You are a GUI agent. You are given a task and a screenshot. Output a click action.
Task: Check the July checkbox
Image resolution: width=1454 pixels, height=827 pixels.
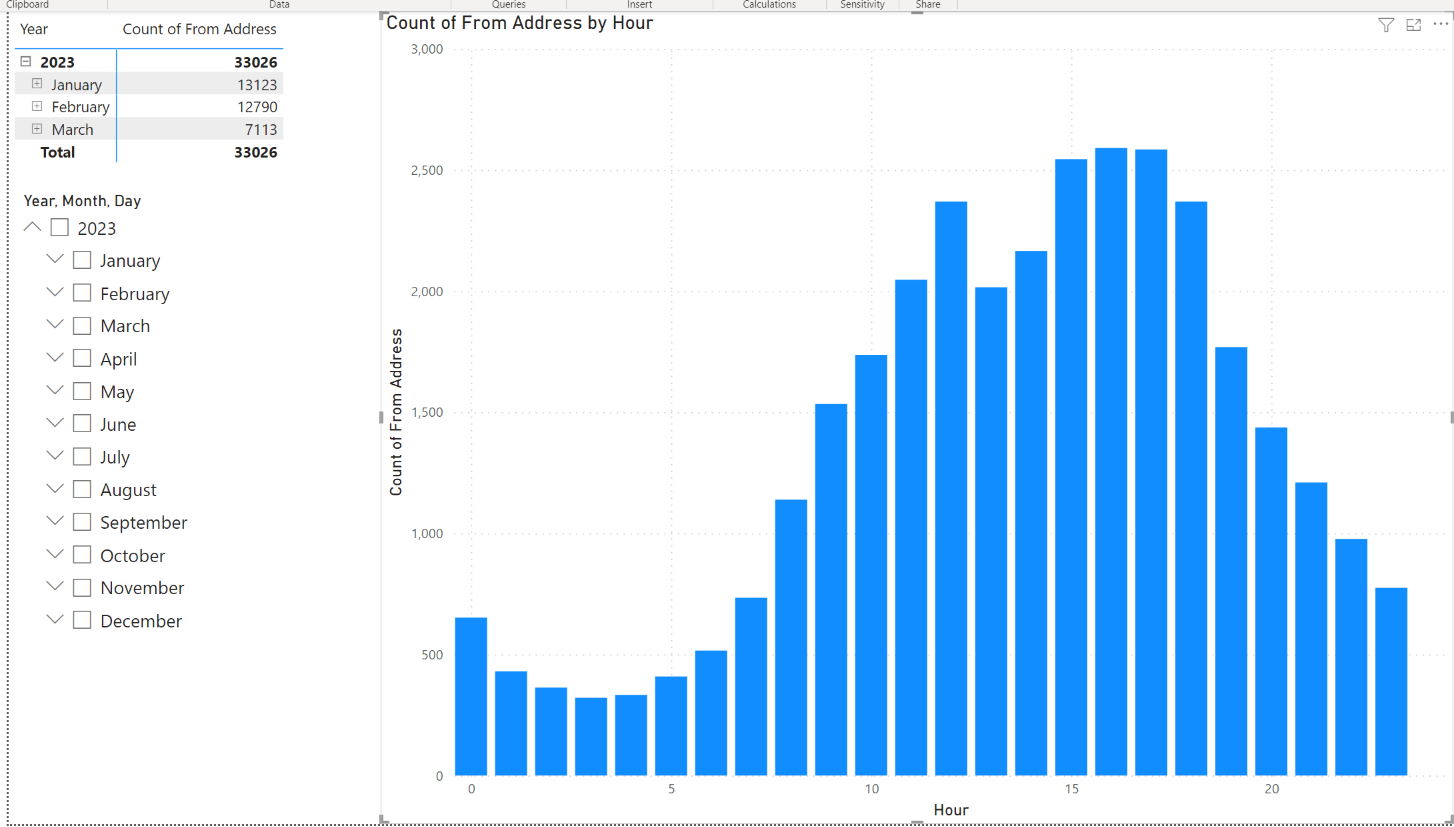(x=82, y=457)
